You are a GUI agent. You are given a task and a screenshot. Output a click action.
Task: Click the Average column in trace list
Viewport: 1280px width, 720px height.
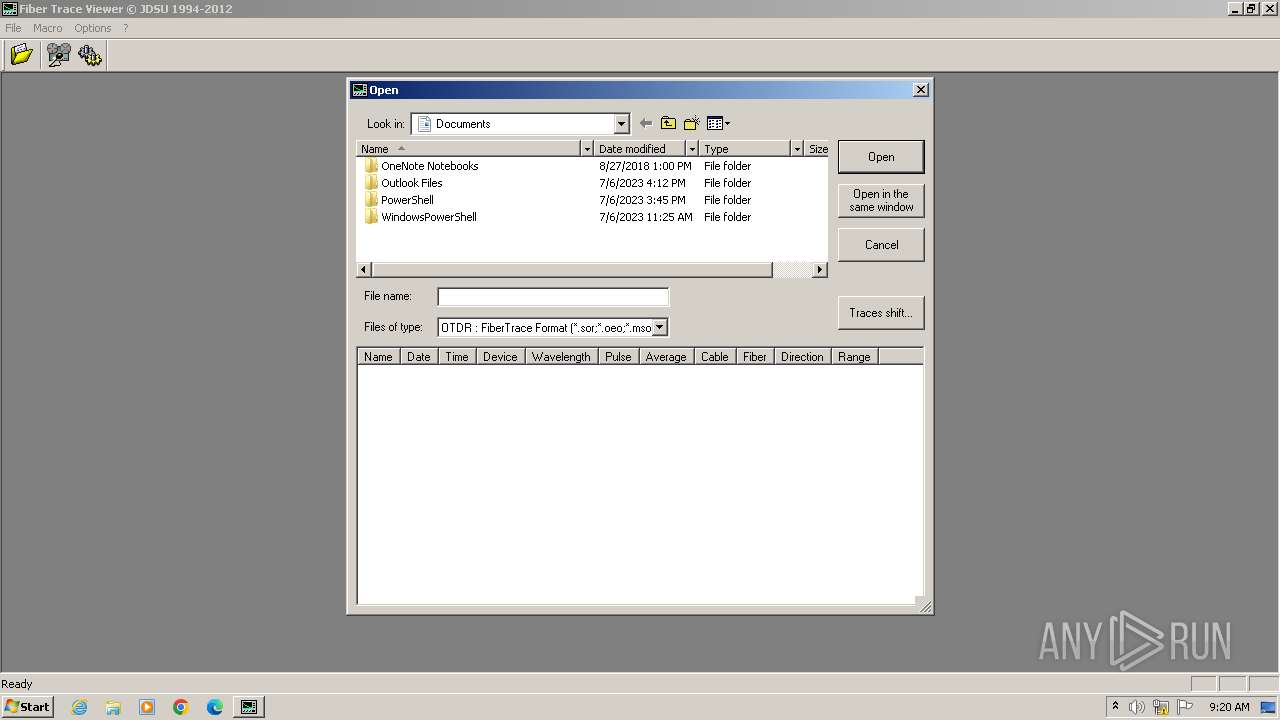pyautogui.click(x=666, y=357)
